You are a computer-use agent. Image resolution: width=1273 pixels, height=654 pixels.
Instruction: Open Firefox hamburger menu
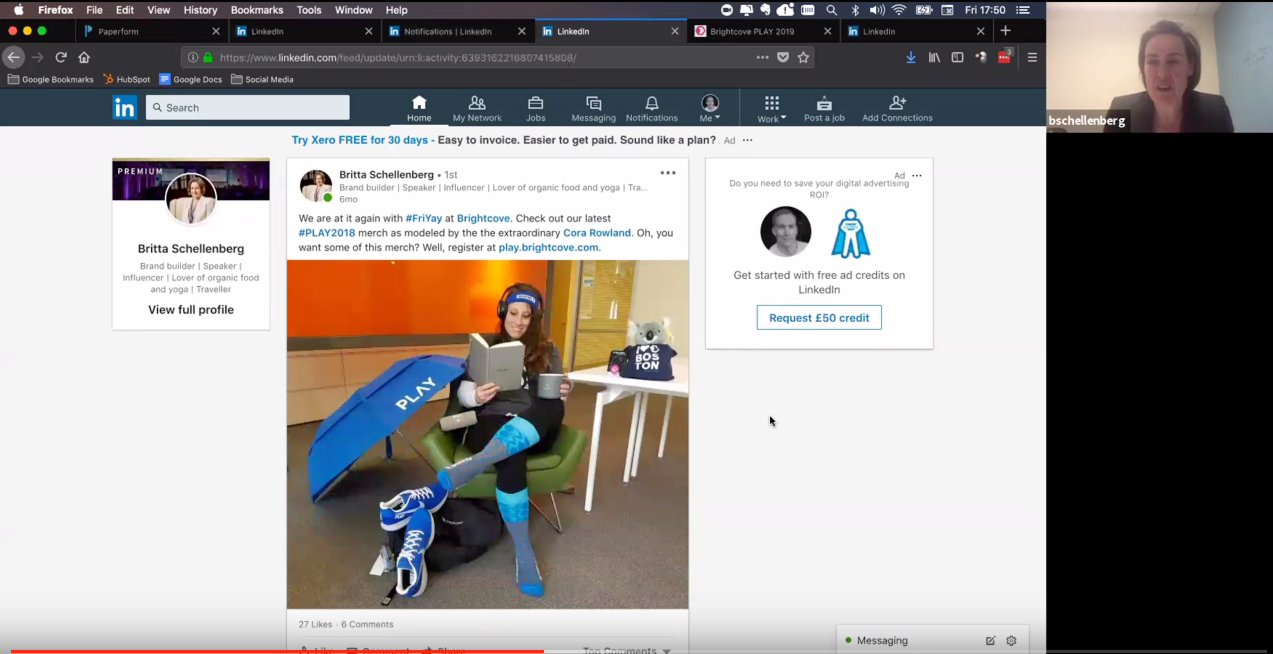[x=1032, y=57]
